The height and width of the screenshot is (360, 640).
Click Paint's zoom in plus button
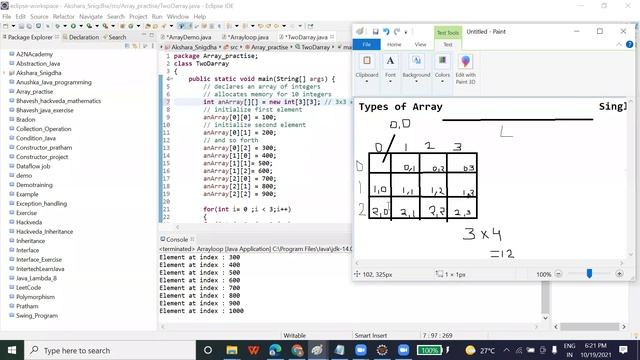(x=619, y=274)
